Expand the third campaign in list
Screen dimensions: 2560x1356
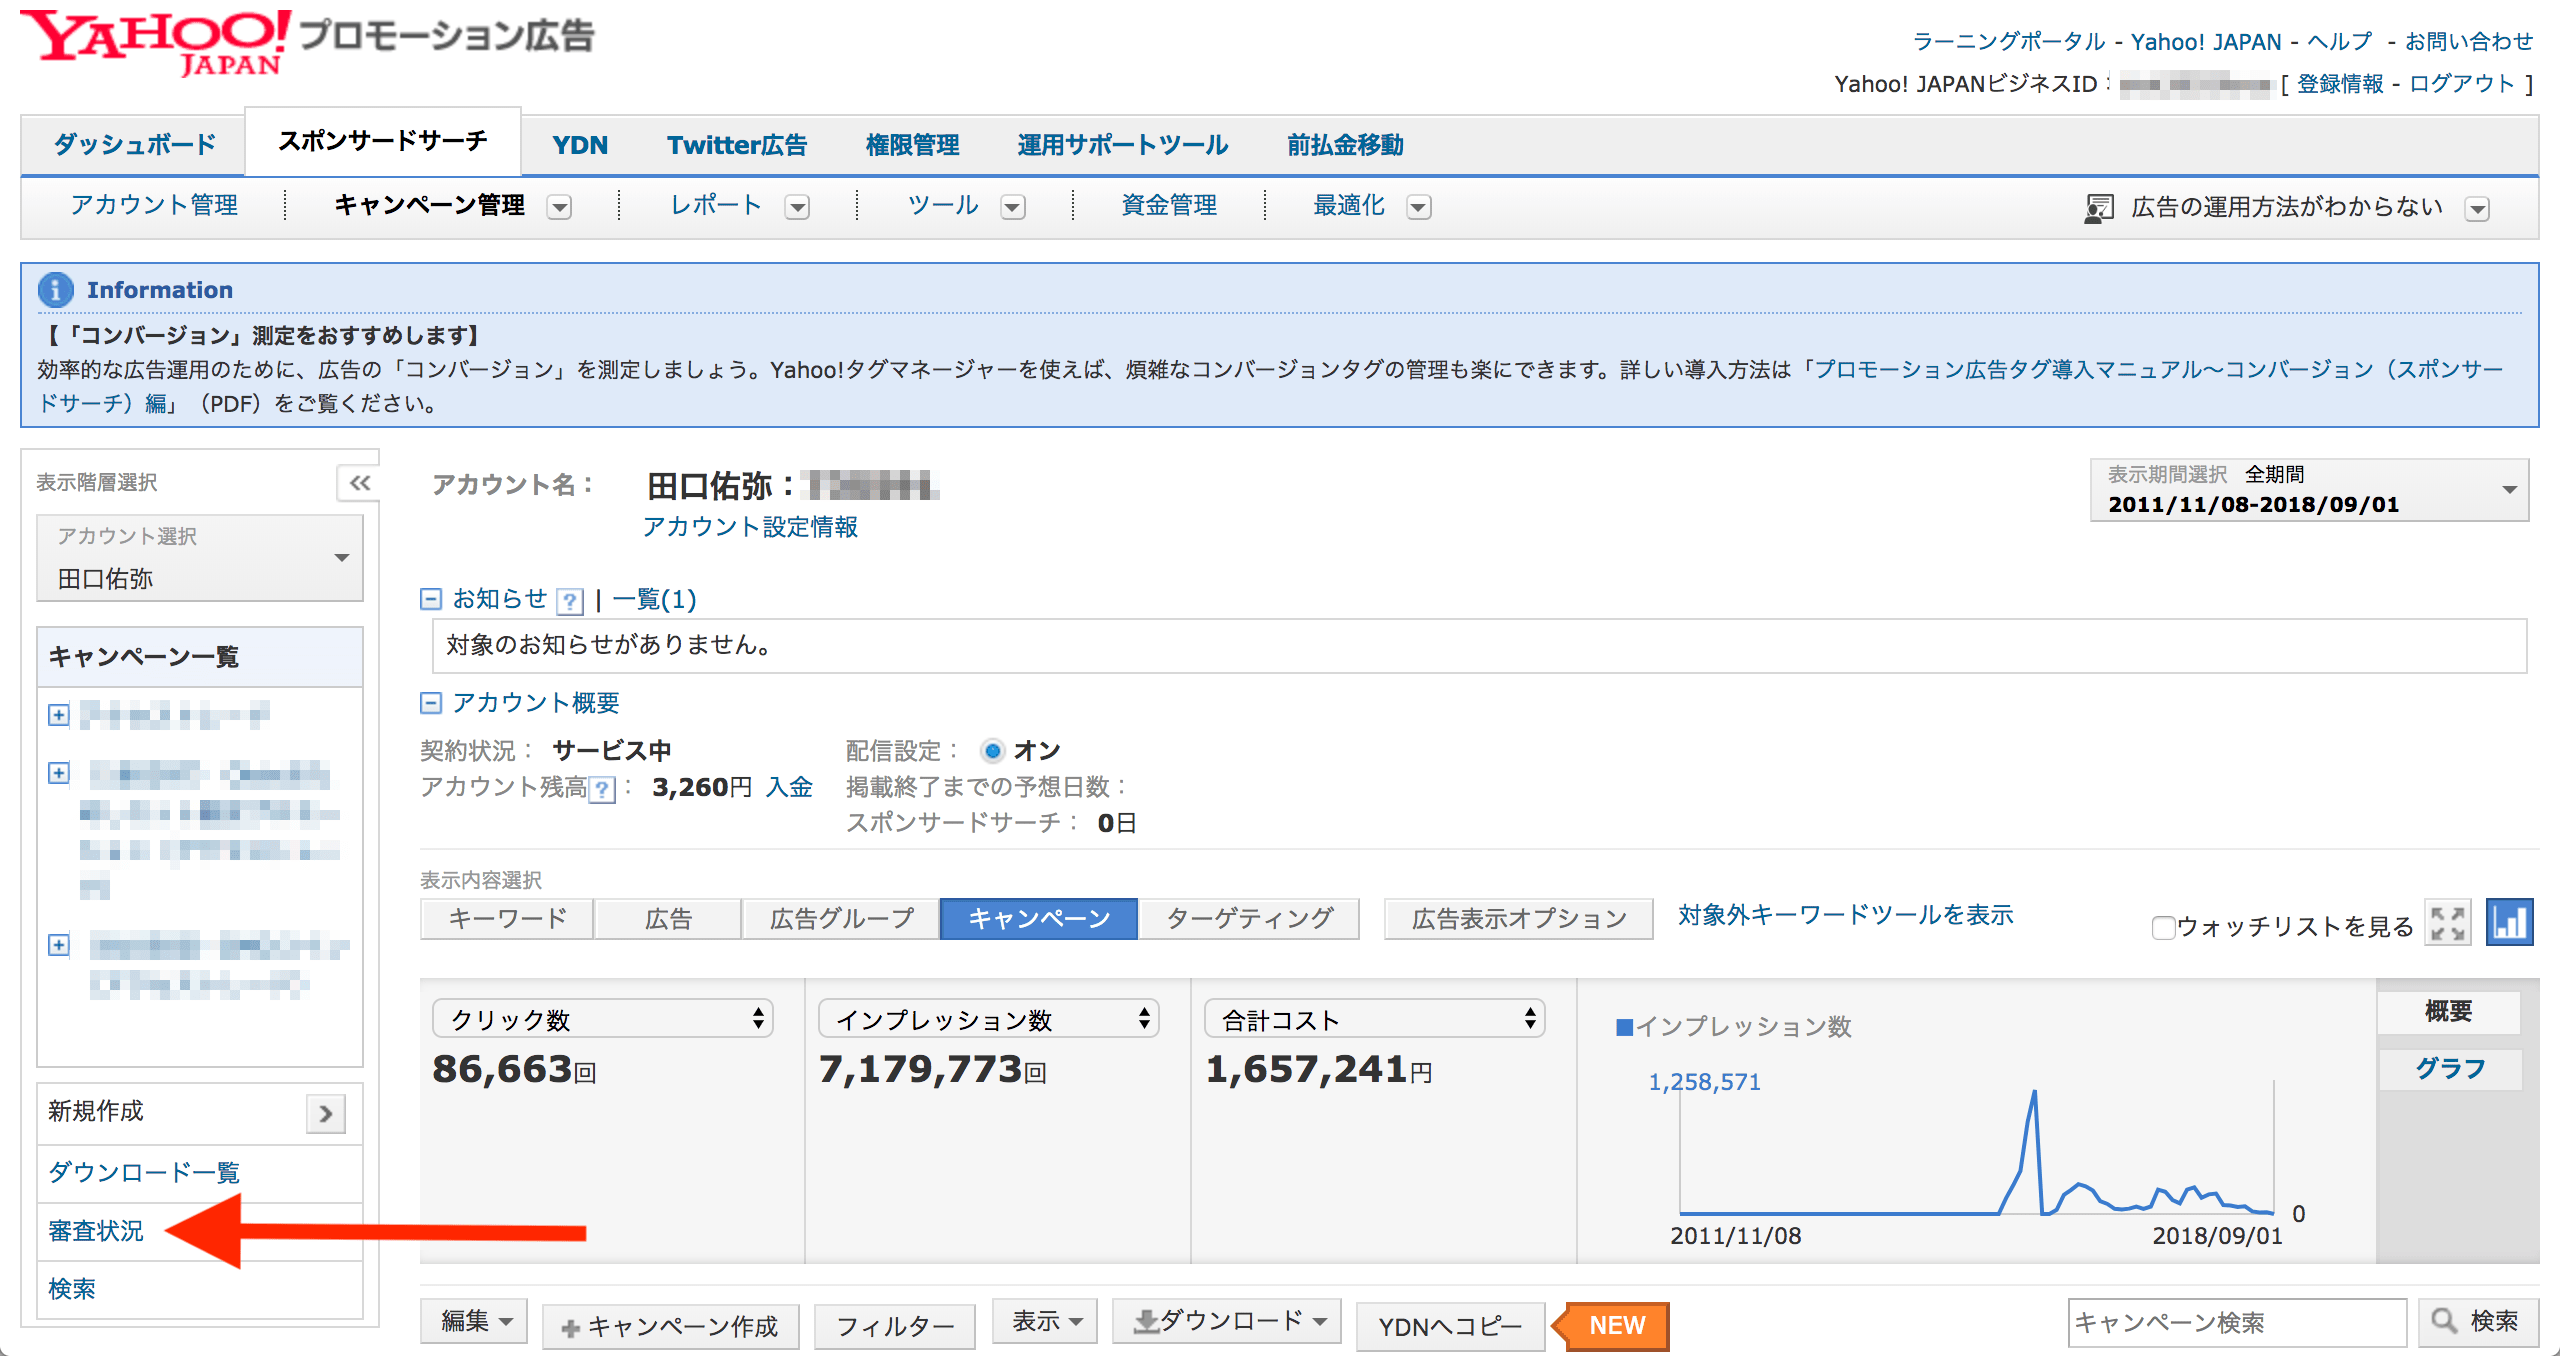coord(59,945)
